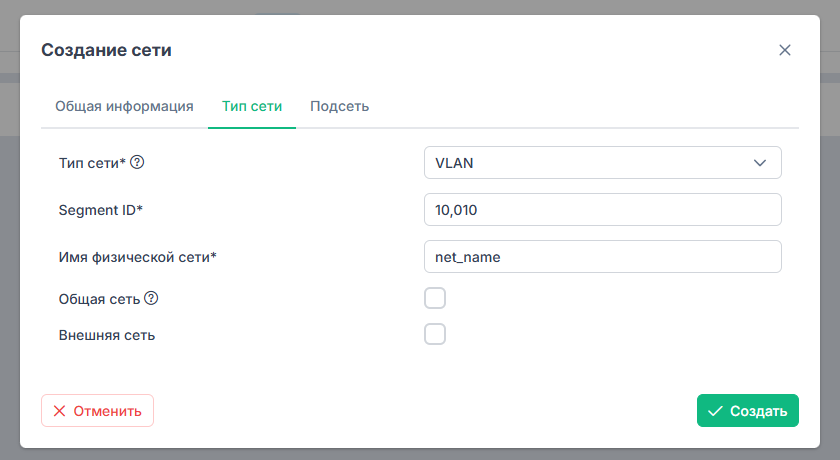Go to the Подсеть tab
The image size is (840, 460).
(x=340, y=106)
